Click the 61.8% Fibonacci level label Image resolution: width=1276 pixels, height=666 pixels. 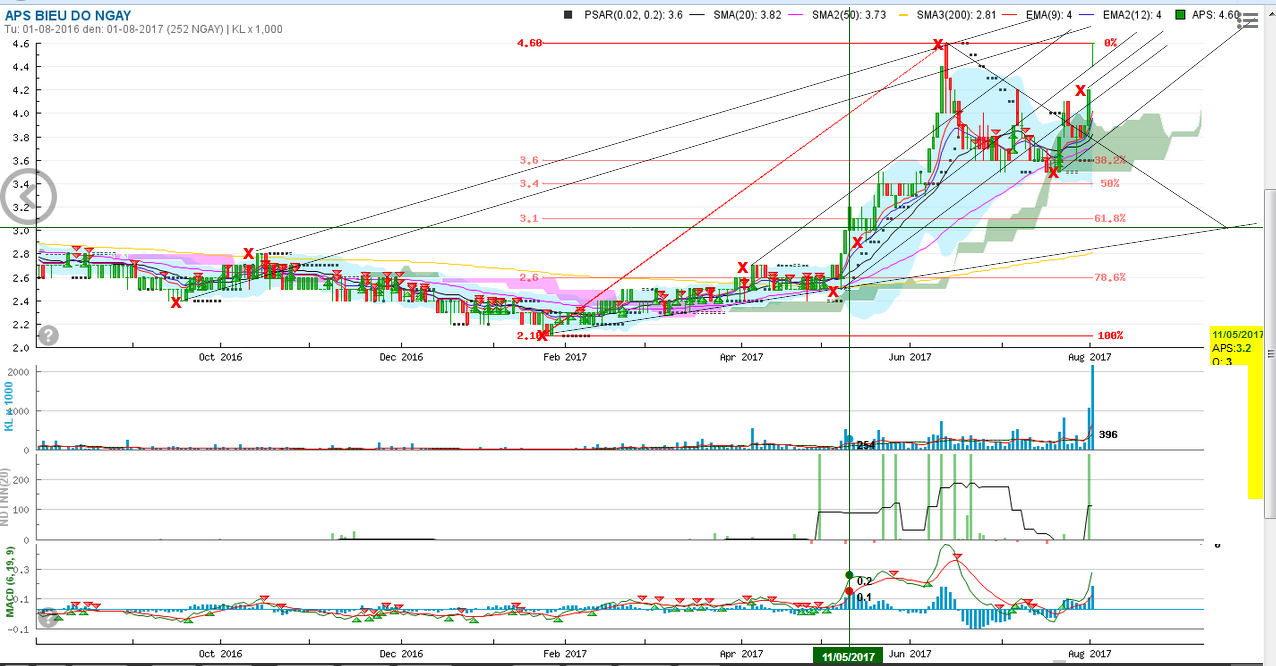pos(1110,218)
